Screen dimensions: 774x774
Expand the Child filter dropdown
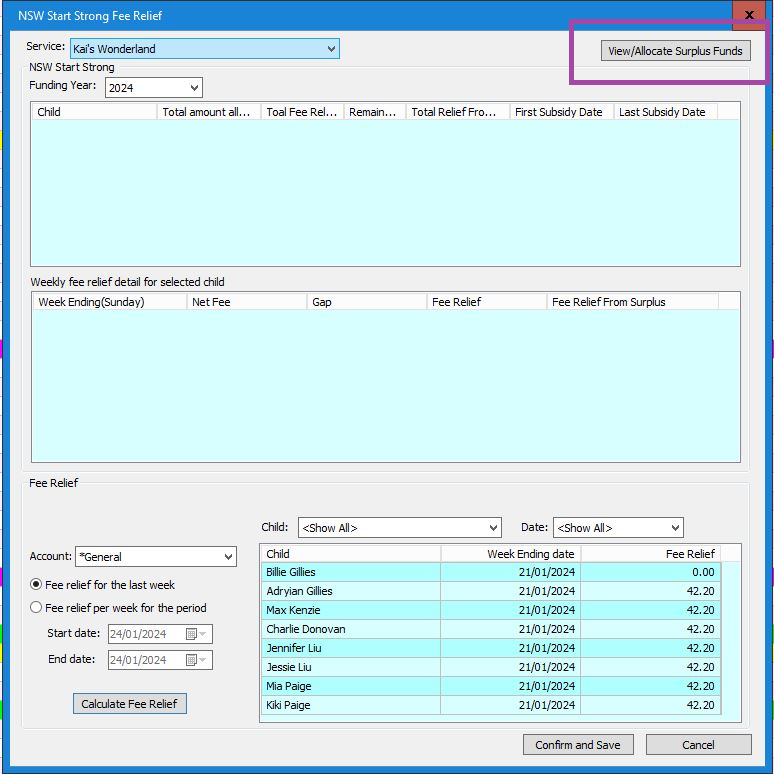coord(493,528)
